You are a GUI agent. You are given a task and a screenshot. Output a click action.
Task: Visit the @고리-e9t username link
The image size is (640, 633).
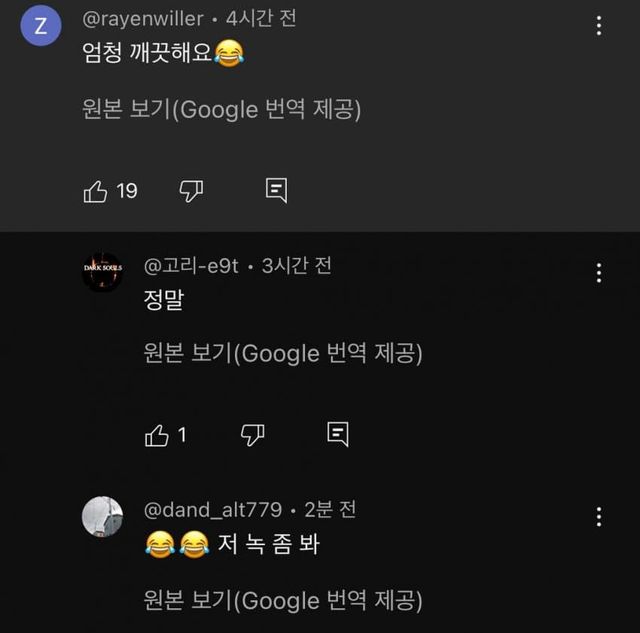[192, 265]
